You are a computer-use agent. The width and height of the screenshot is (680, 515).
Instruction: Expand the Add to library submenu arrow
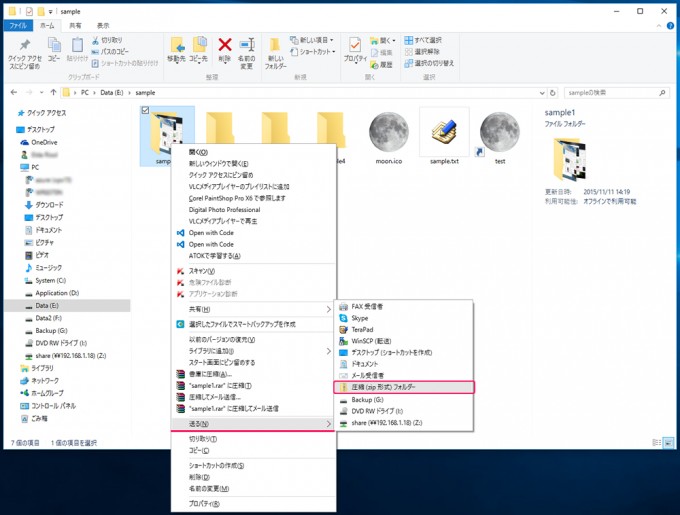328,351
